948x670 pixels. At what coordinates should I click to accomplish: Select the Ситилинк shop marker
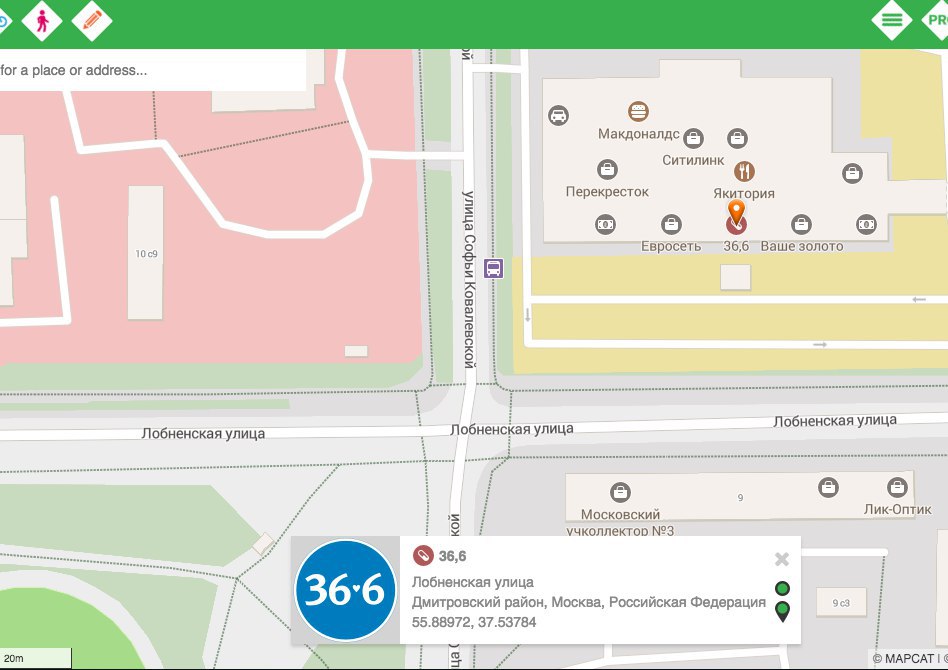693,138
